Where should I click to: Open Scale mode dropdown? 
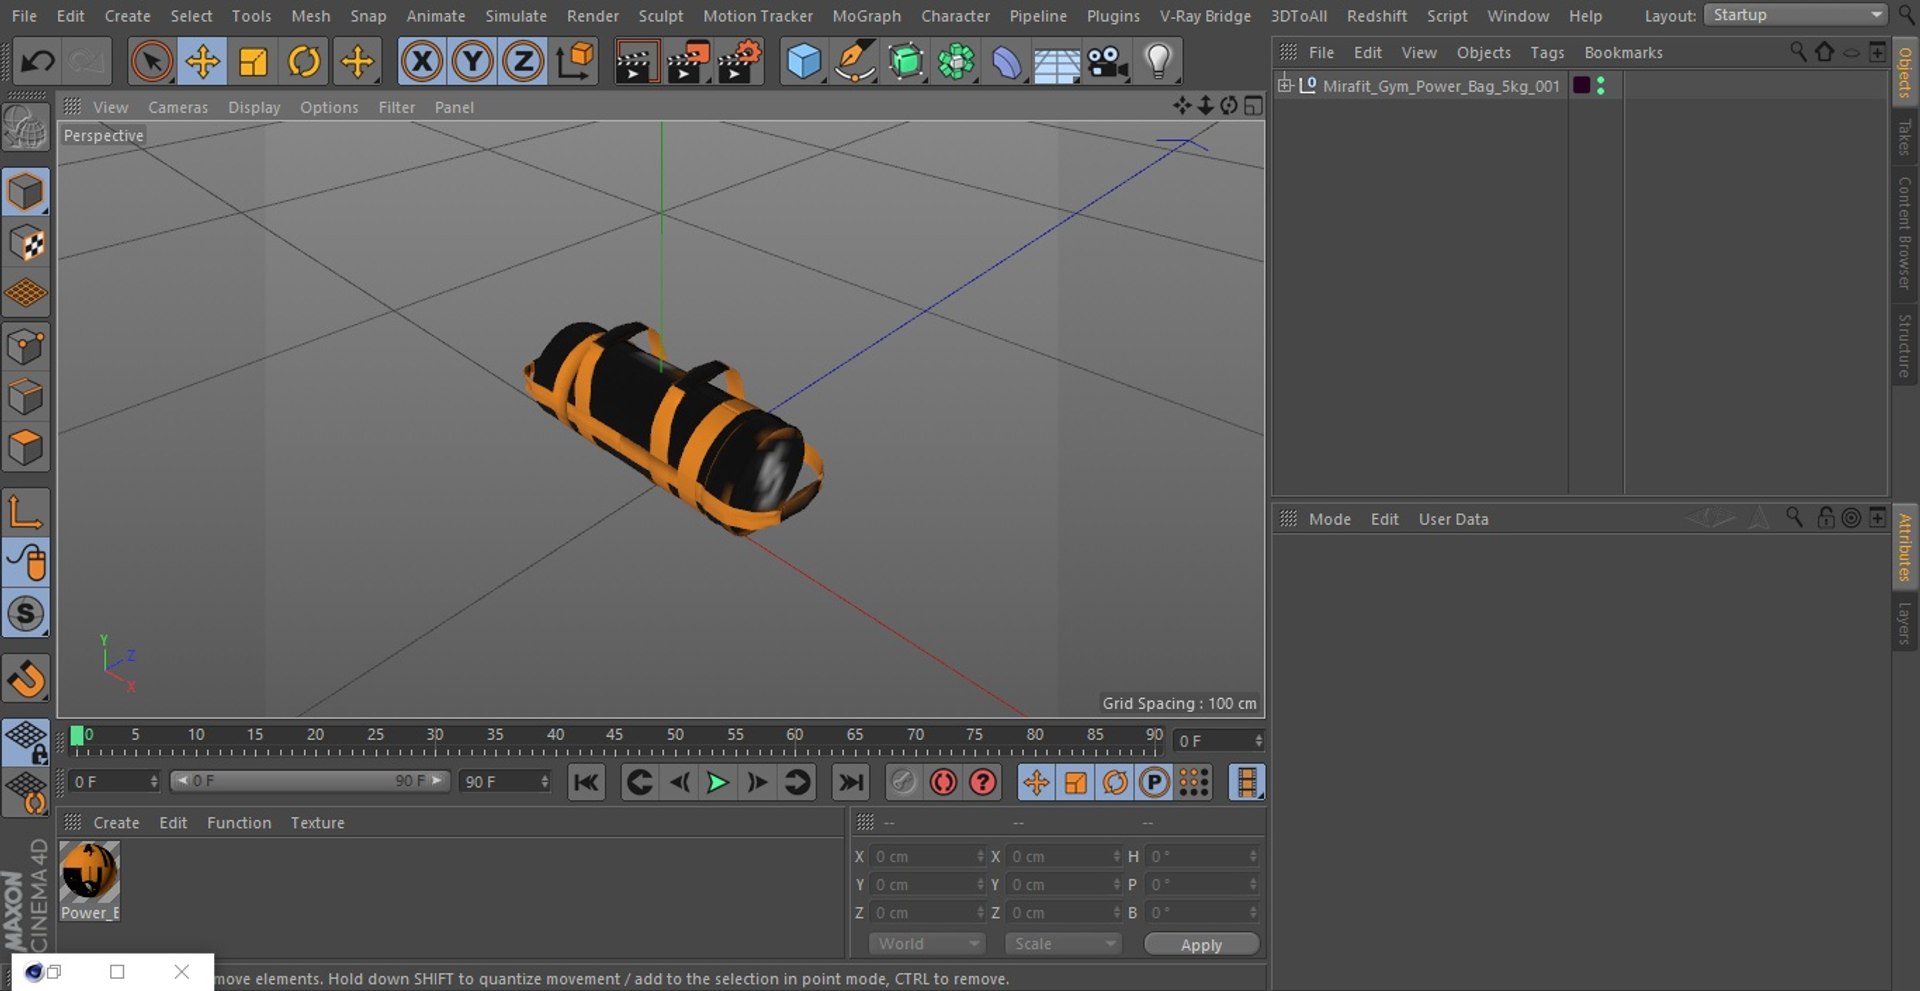[1063, 943]
